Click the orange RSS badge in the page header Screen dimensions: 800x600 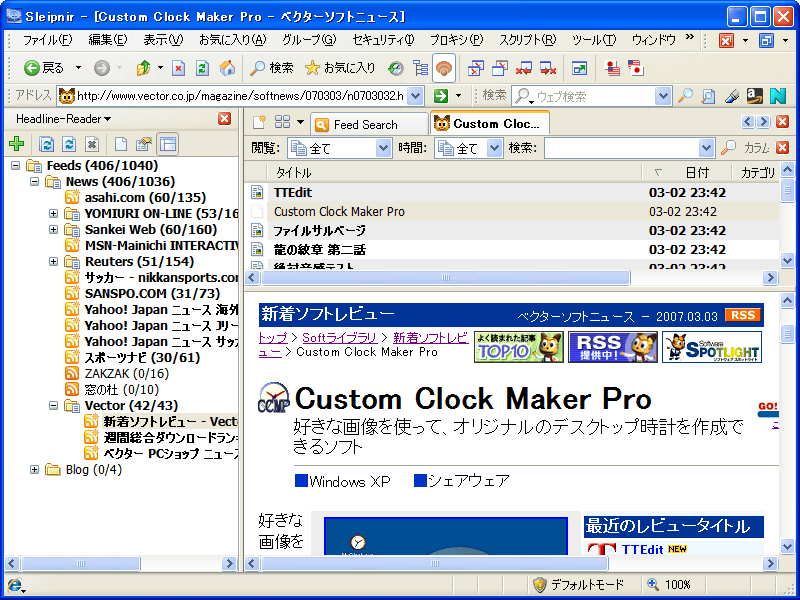tap(743, 315)
